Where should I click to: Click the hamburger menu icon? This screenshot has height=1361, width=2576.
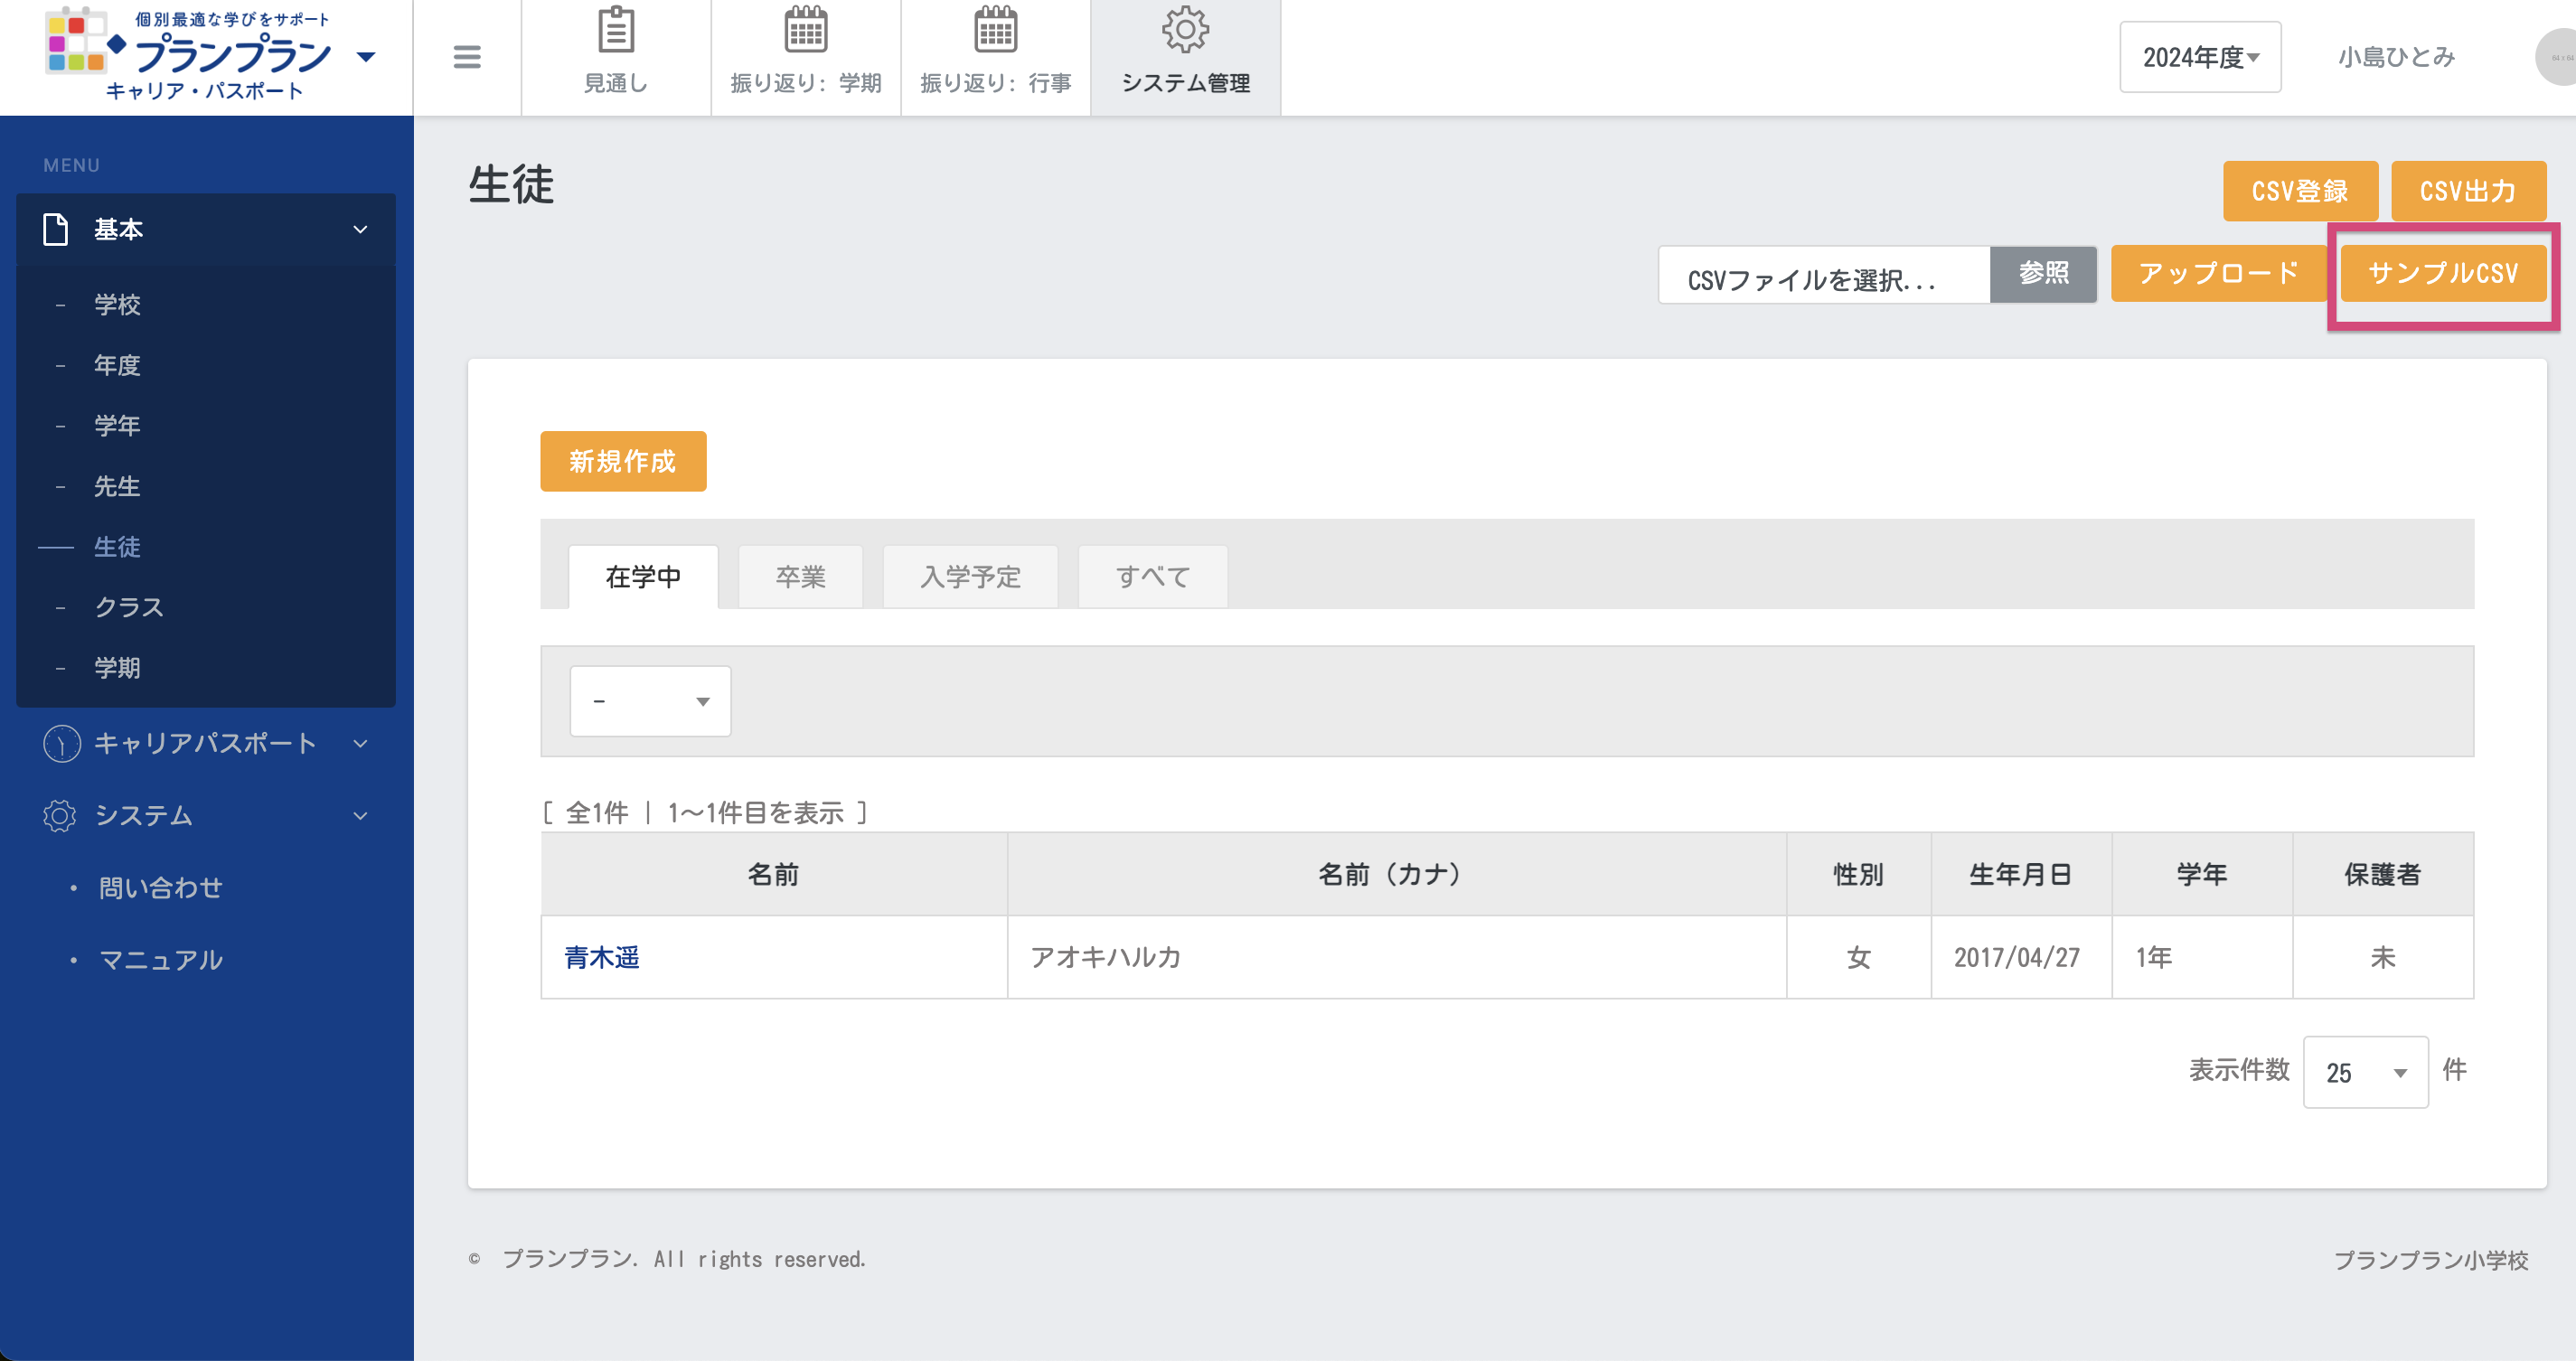click(466, 57)
